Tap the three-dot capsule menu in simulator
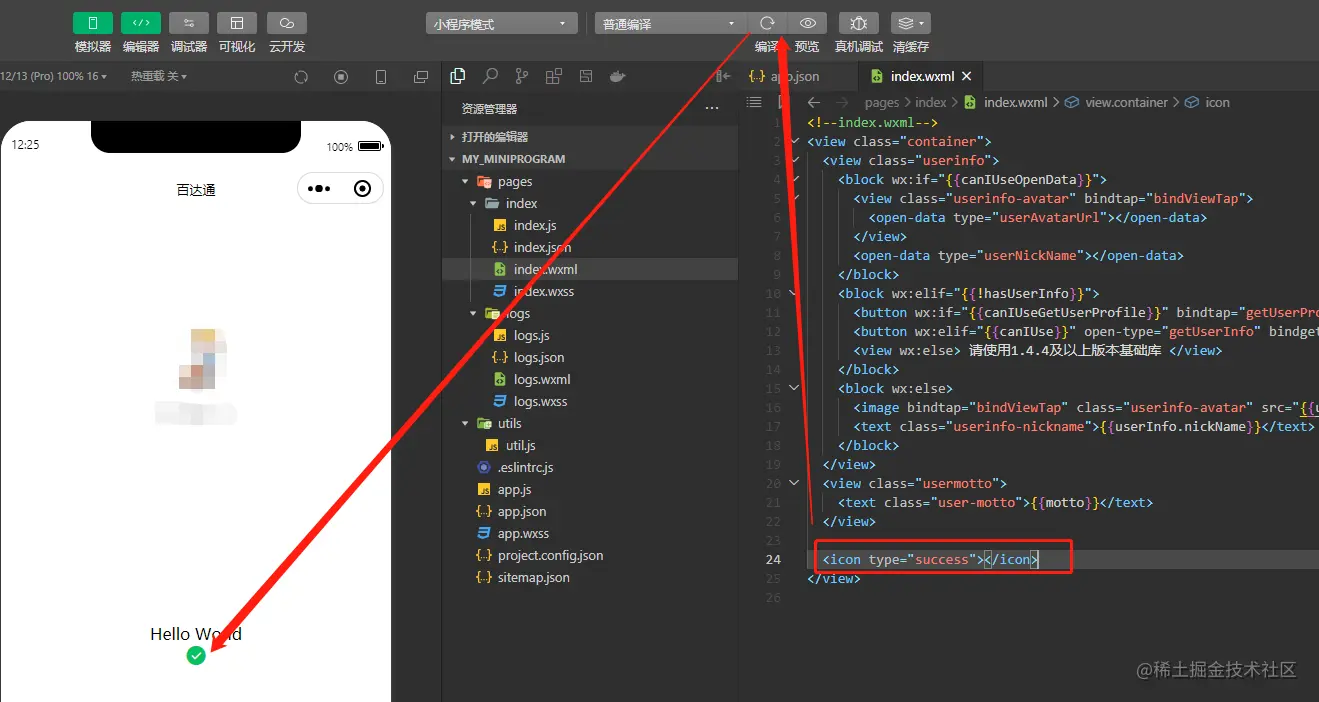Image resolution: width=1319 pixels, height=702 pixels. [x=319, y=188]
